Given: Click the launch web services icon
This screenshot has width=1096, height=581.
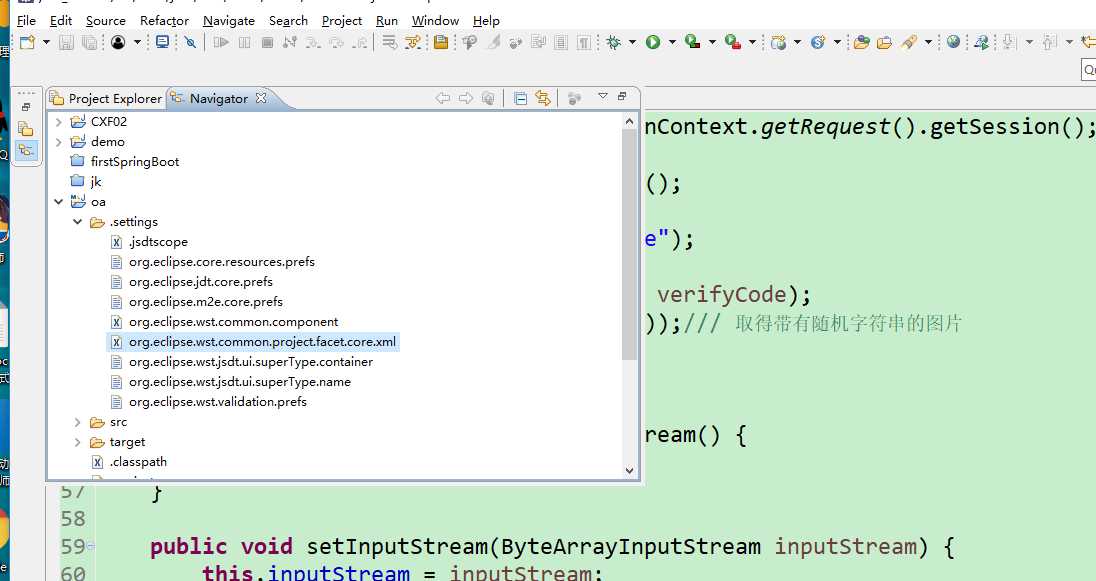Looking at the screenshot, I should pos(981,43).
